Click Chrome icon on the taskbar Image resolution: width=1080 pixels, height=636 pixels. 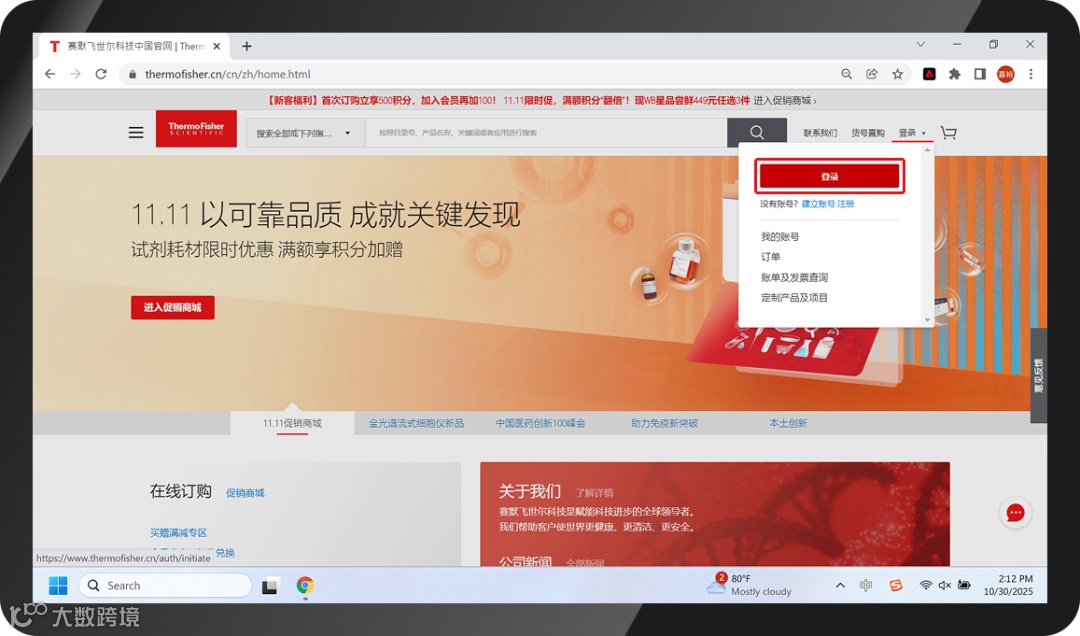tap(305, 586)
